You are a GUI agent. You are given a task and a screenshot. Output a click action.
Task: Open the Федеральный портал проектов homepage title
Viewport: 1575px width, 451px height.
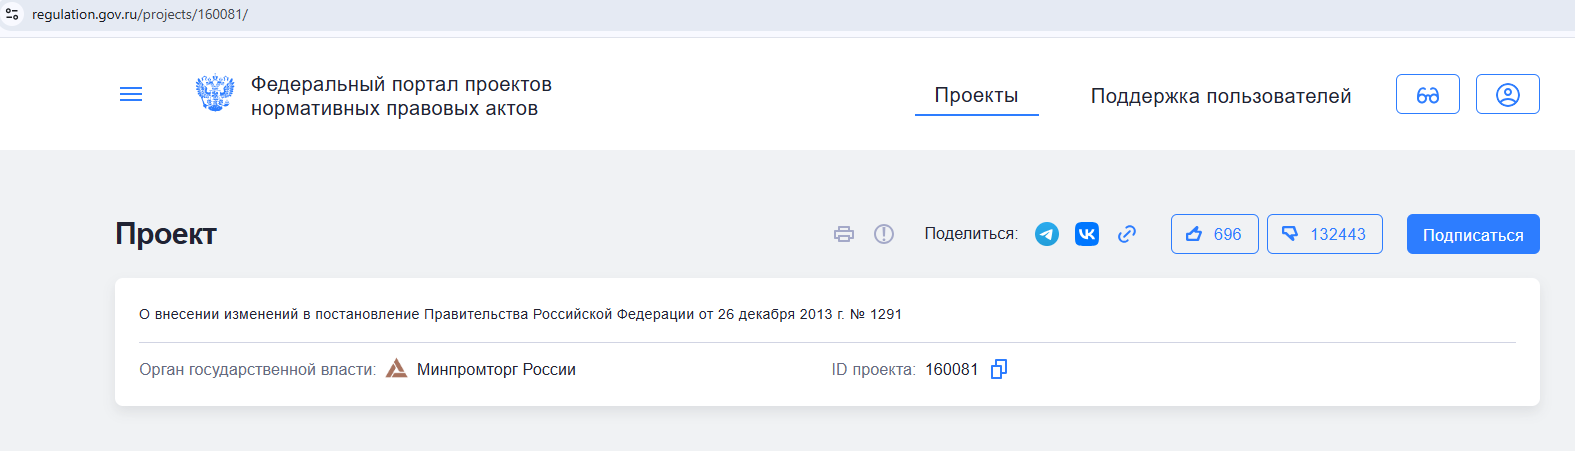400,96
